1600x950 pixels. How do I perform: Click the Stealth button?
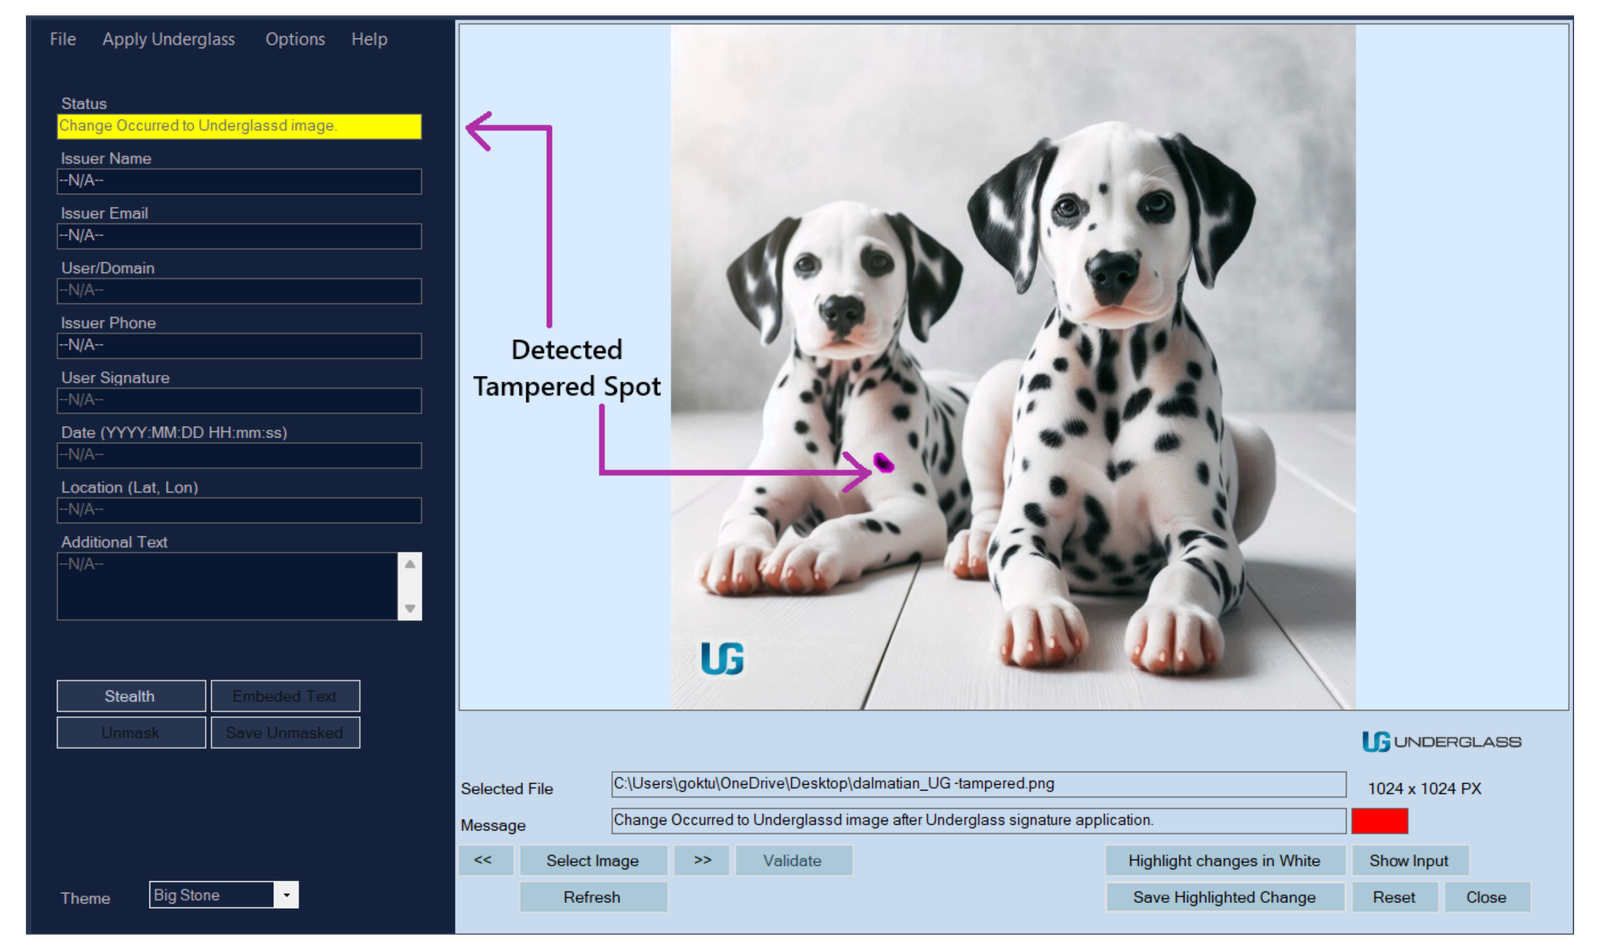point(131,696)
